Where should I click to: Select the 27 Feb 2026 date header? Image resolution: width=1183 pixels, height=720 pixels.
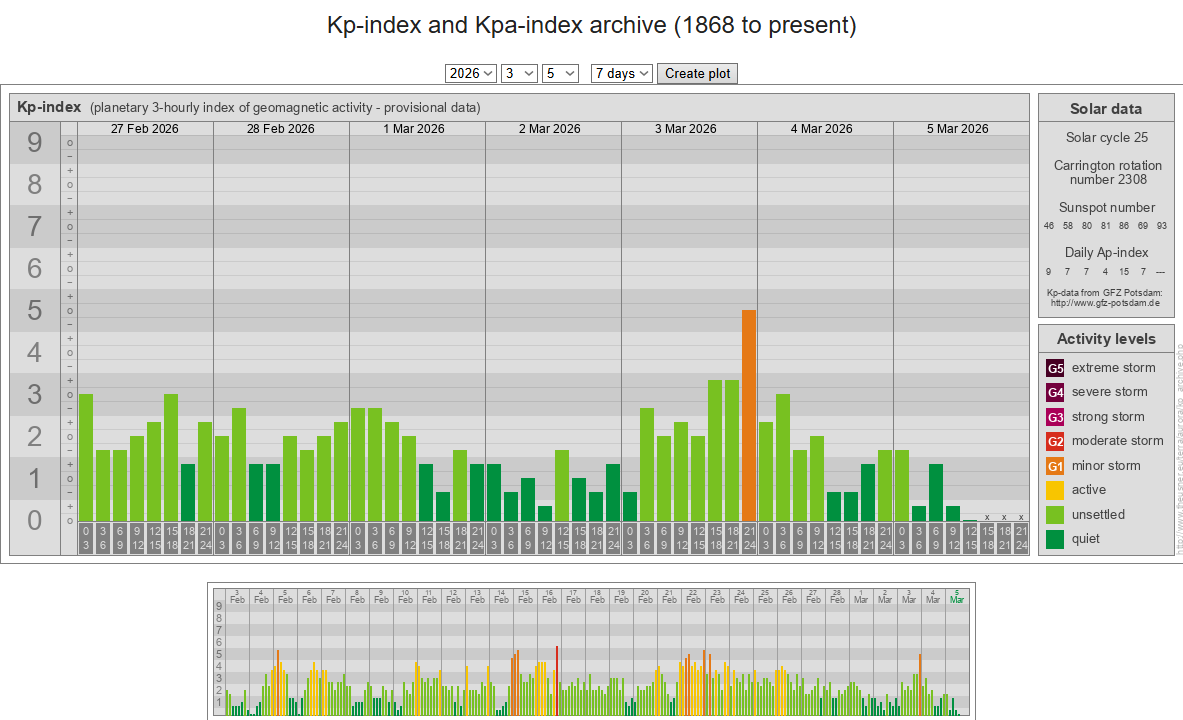coord(145,129)
